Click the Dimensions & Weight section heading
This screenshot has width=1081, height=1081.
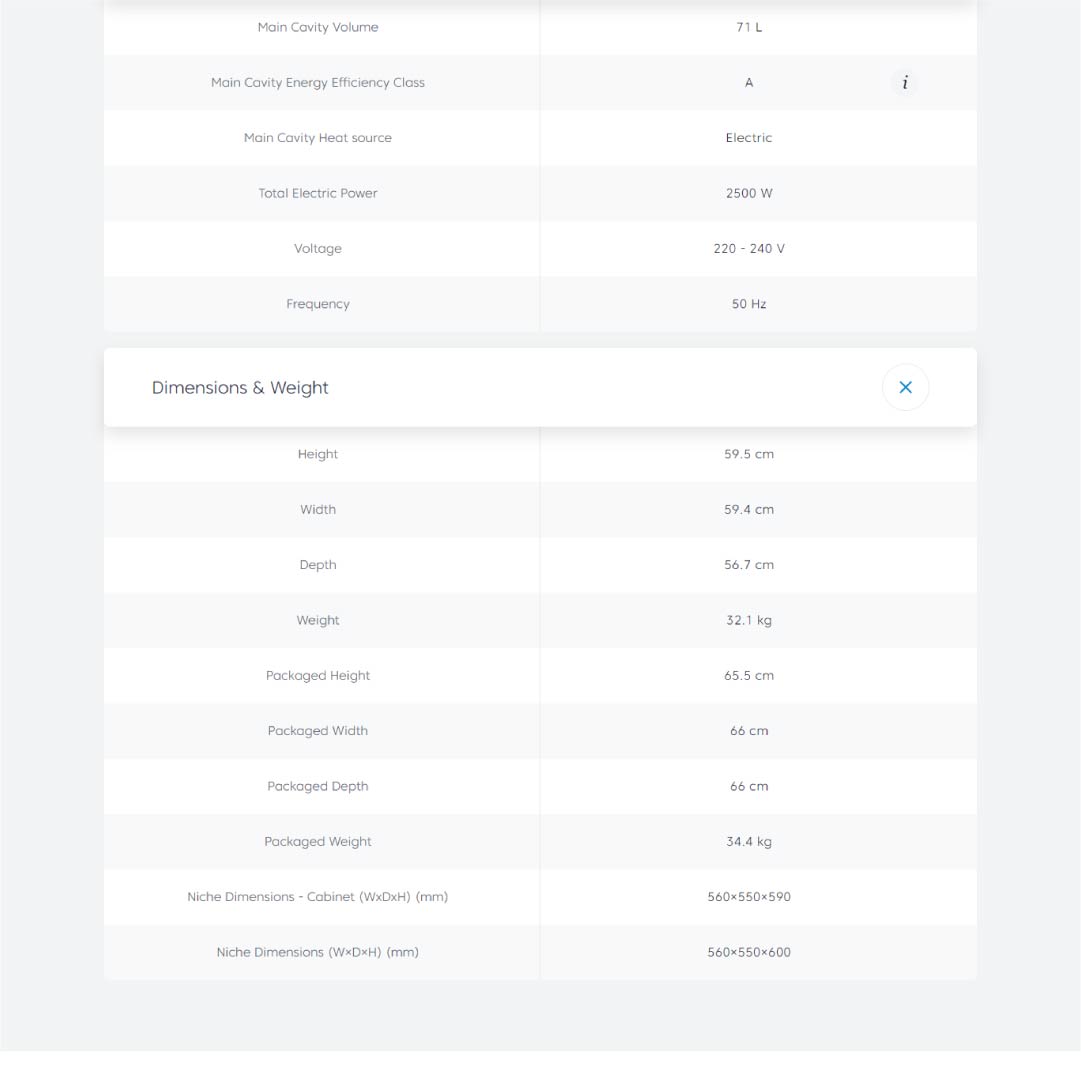240,388
